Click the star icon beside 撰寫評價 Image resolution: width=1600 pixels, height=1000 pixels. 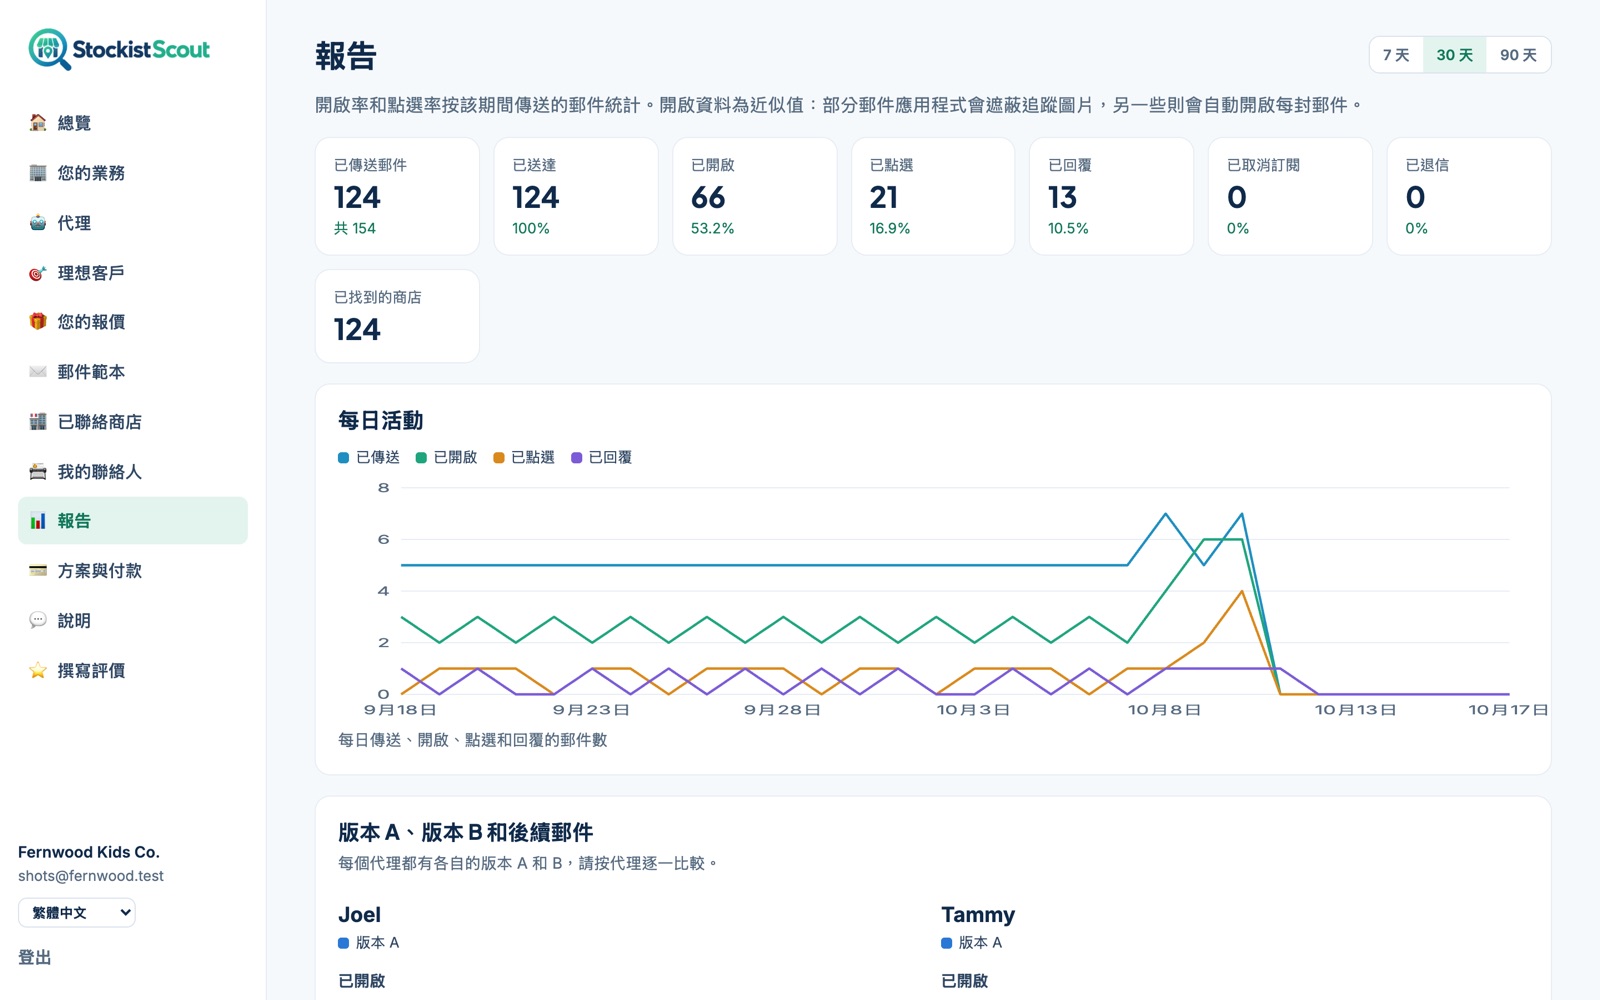(38, 671)
